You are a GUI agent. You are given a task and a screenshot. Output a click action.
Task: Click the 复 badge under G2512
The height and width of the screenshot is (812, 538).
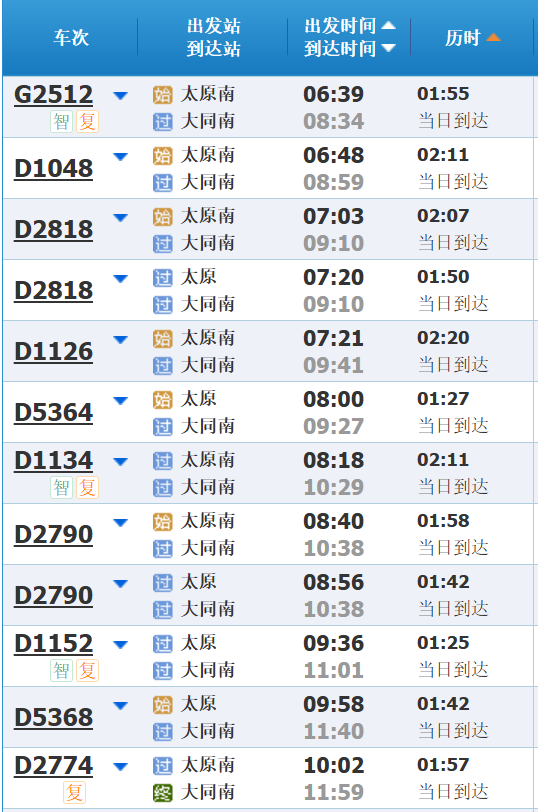tap(88, 122)
